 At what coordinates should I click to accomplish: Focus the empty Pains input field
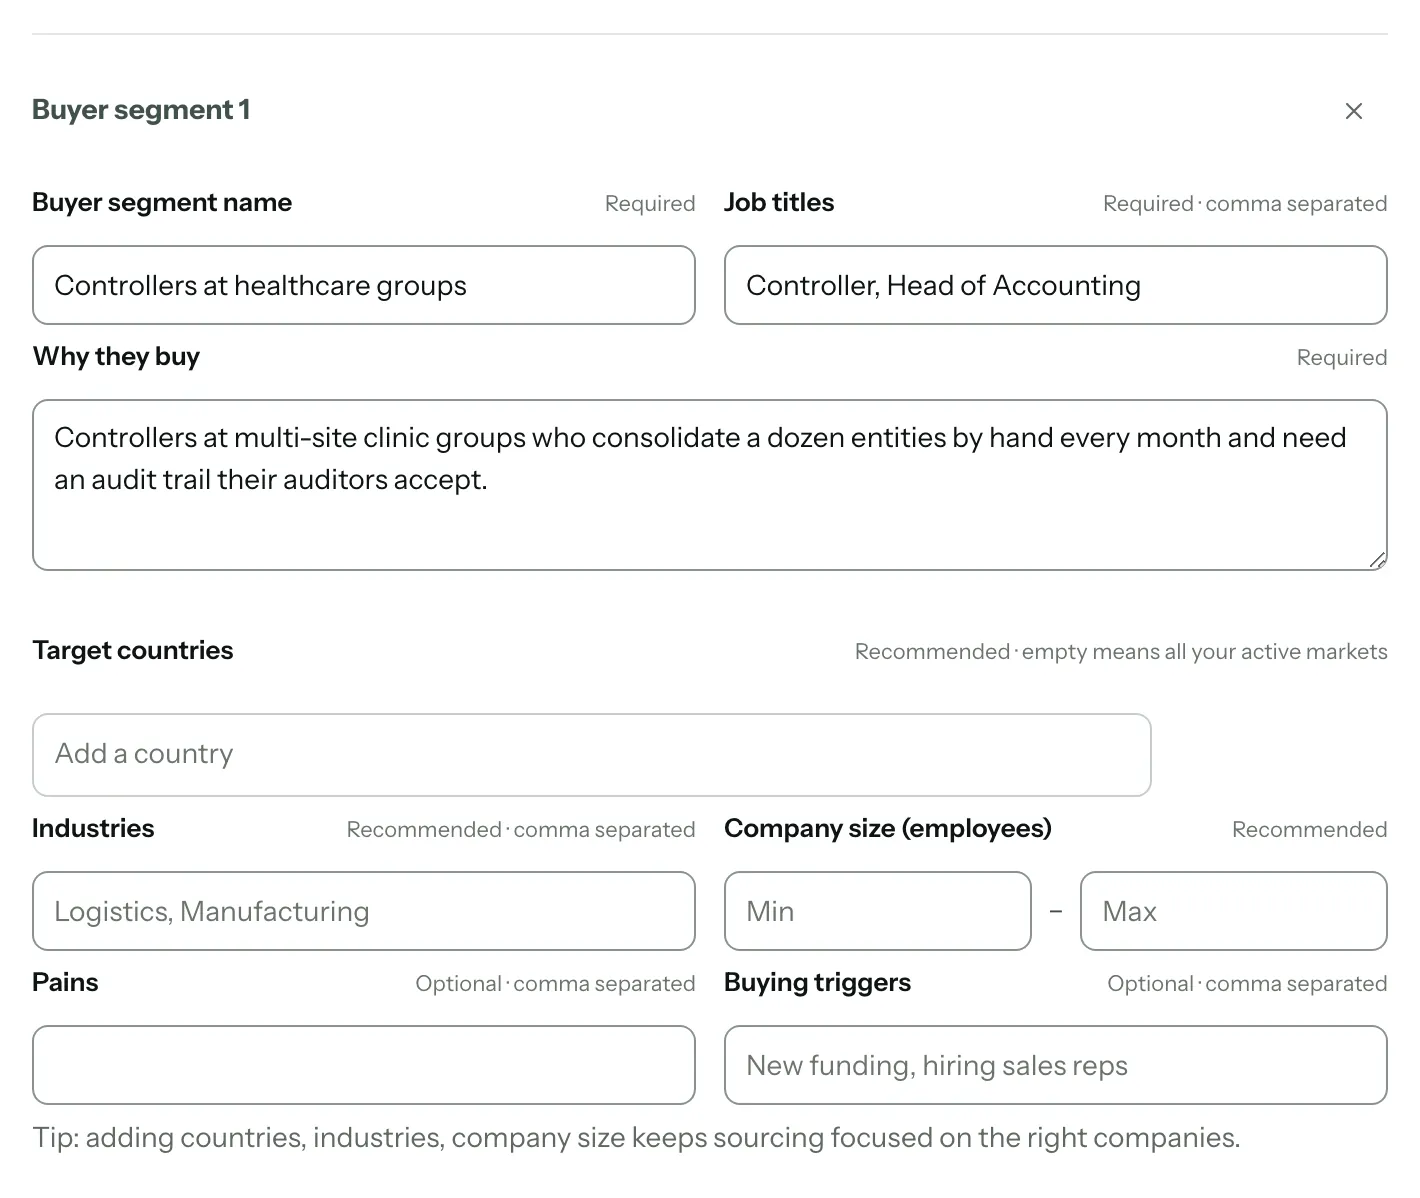pyautogui.click(x=364, y=1065)
